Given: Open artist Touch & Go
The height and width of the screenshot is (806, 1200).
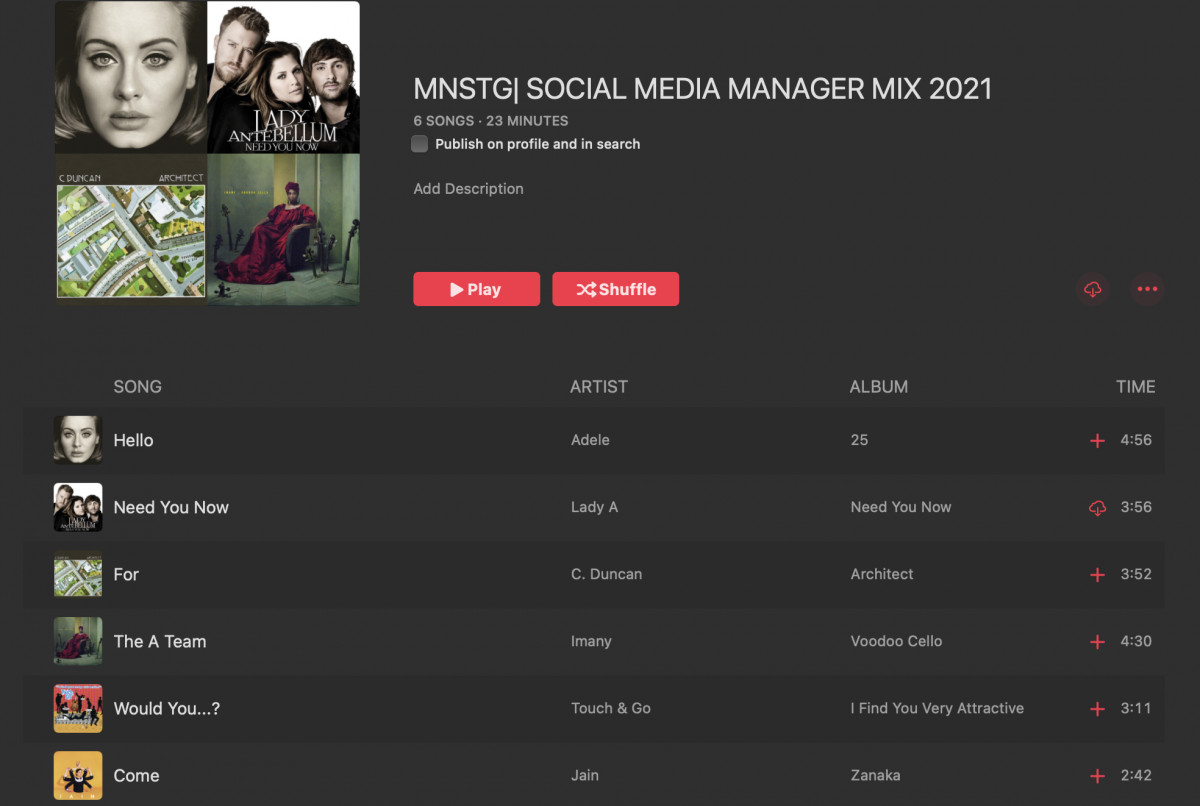Looking at the screenshot, I should [611, 708].
